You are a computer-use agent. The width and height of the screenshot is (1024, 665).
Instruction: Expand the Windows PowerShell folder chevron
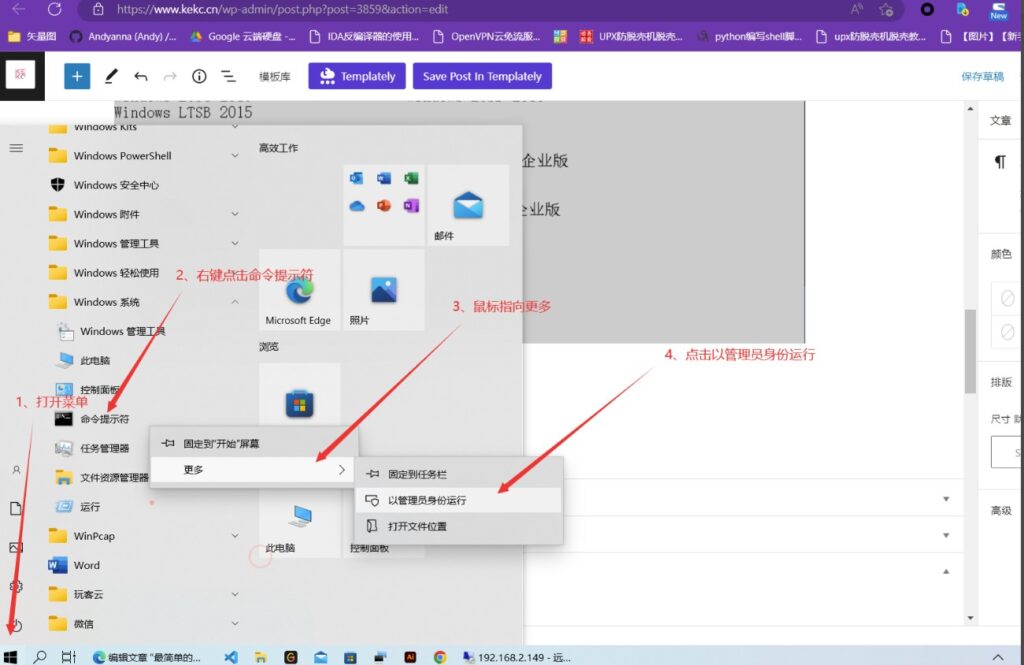233,156
